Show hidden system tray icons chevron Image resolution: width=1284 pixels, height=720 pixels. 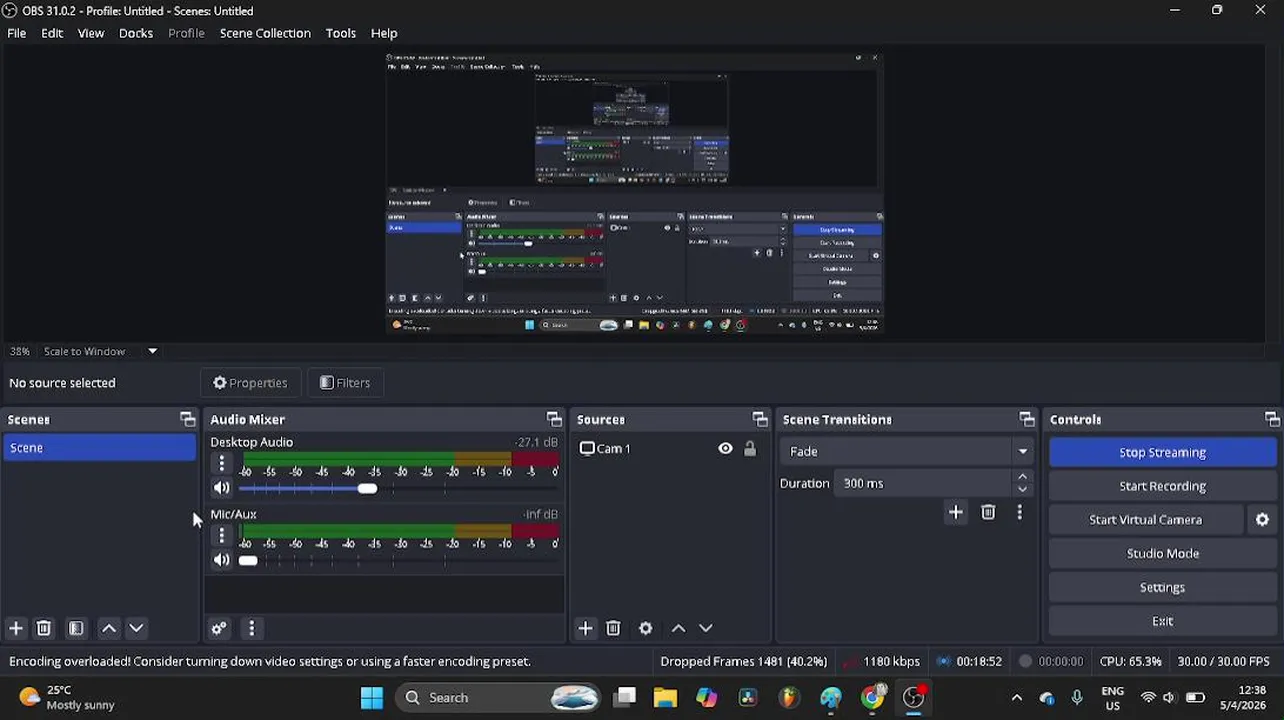click(1017, 697)
